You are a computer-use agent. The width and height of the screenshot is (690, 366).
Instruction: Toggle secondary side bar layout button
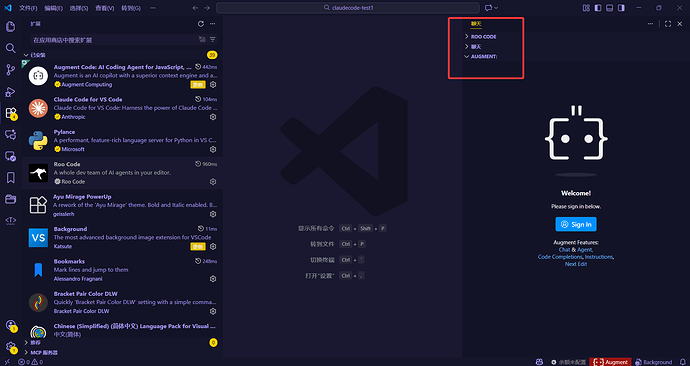pyautogui.click(x=621, y=8)
